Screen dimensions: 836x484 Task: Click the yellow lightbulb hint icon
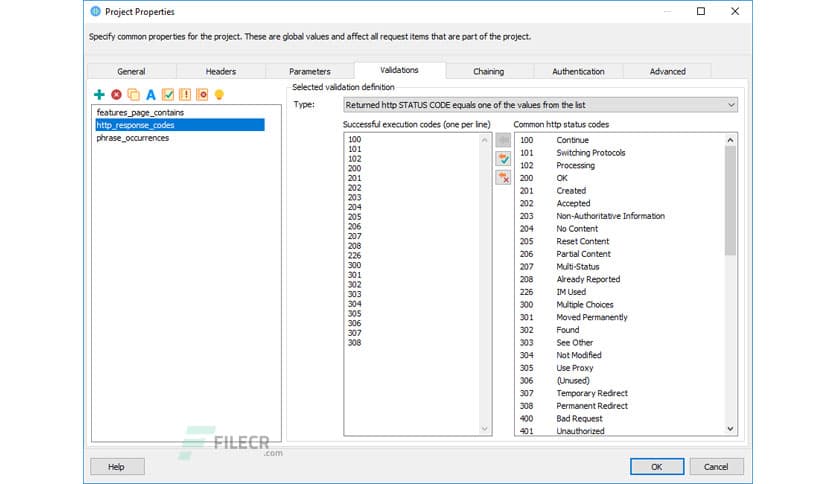point(219,95)
